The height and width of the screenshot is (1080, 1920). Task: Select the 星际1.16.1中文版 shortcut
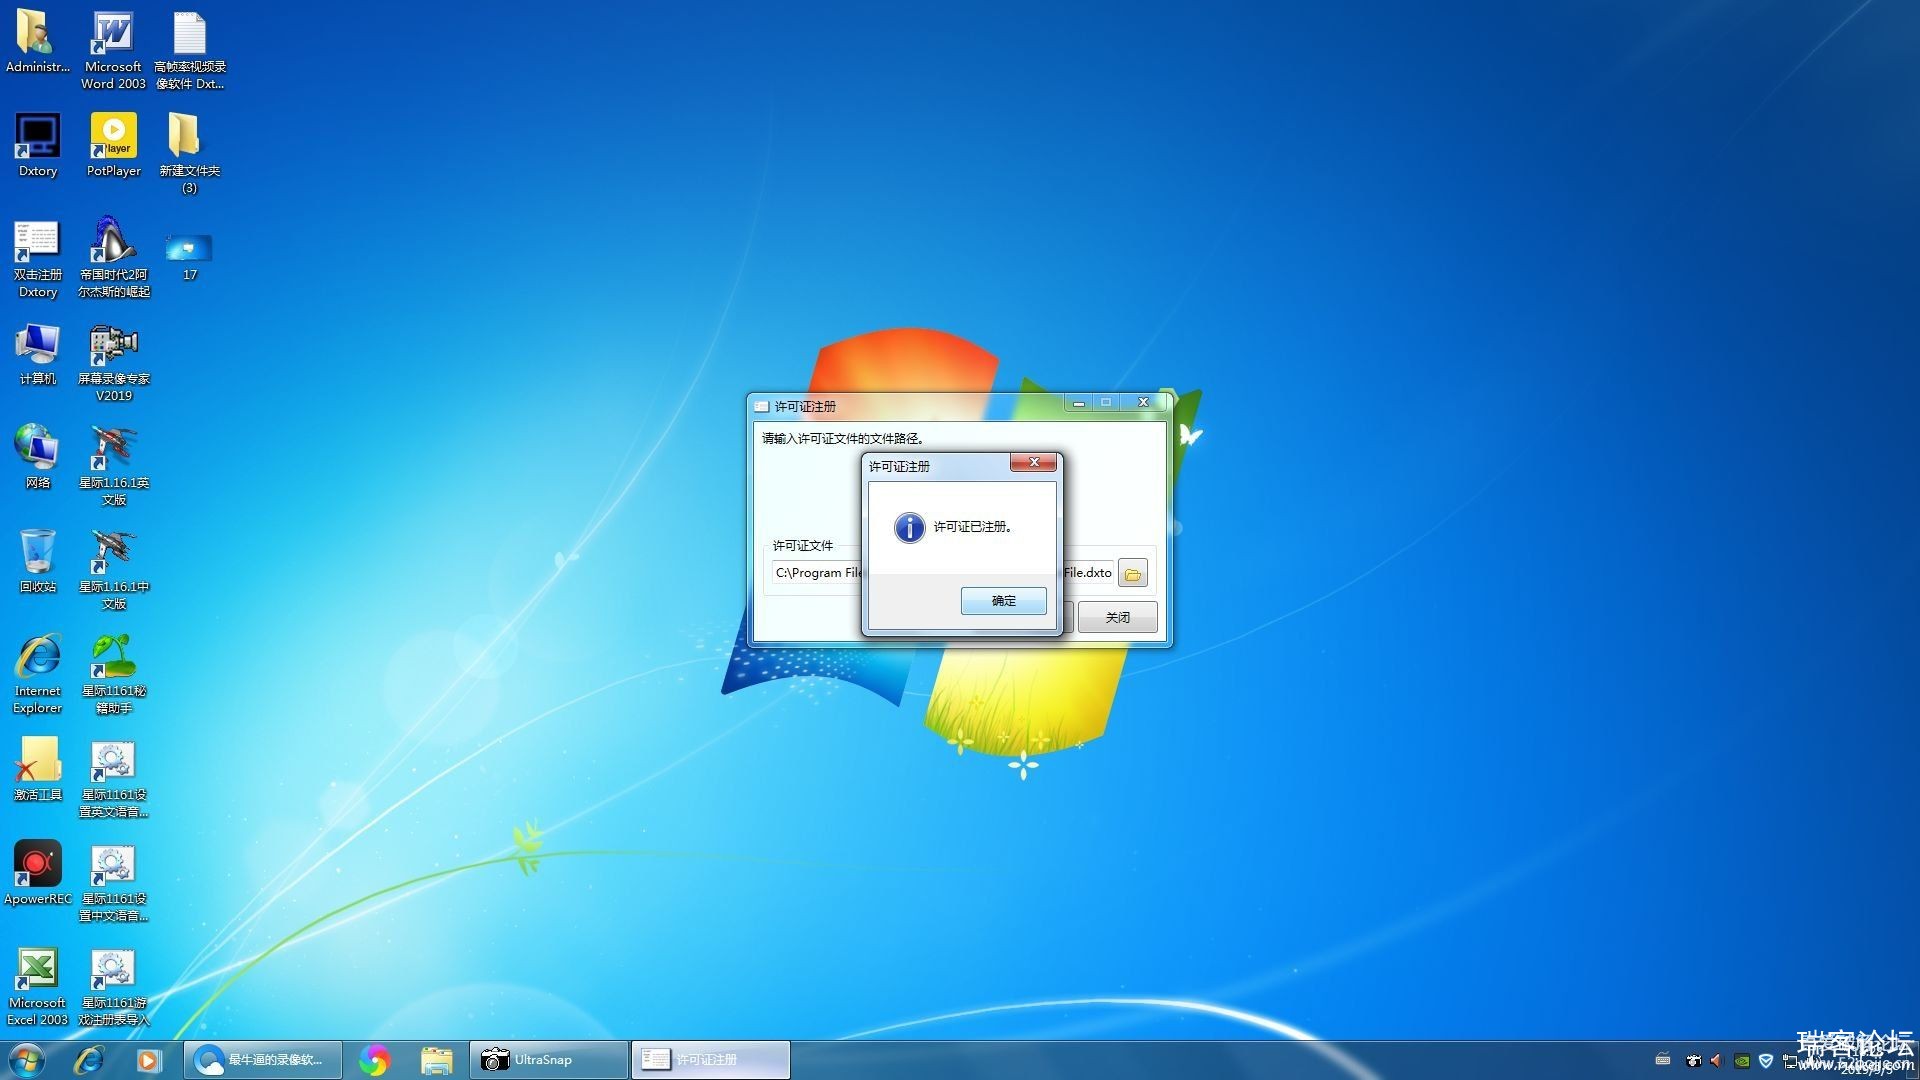click(x=113, y=570)
